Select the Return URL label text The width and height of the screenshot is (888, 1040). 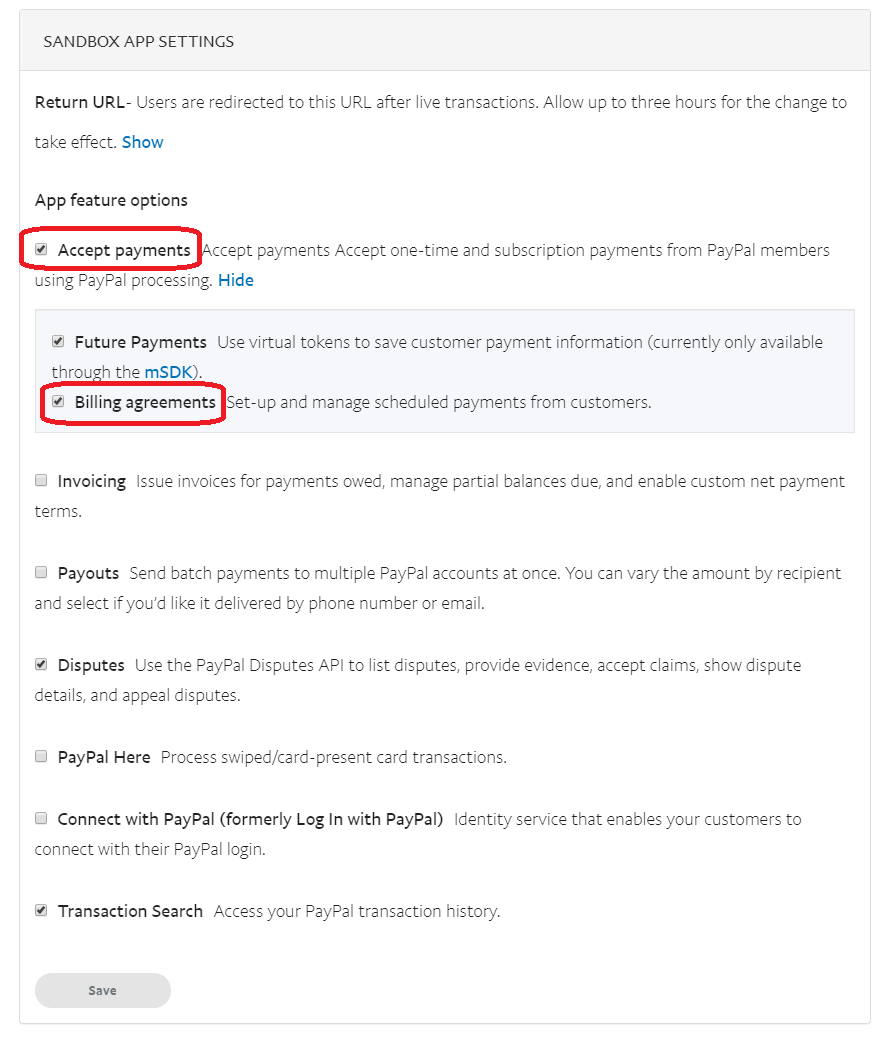73,101
